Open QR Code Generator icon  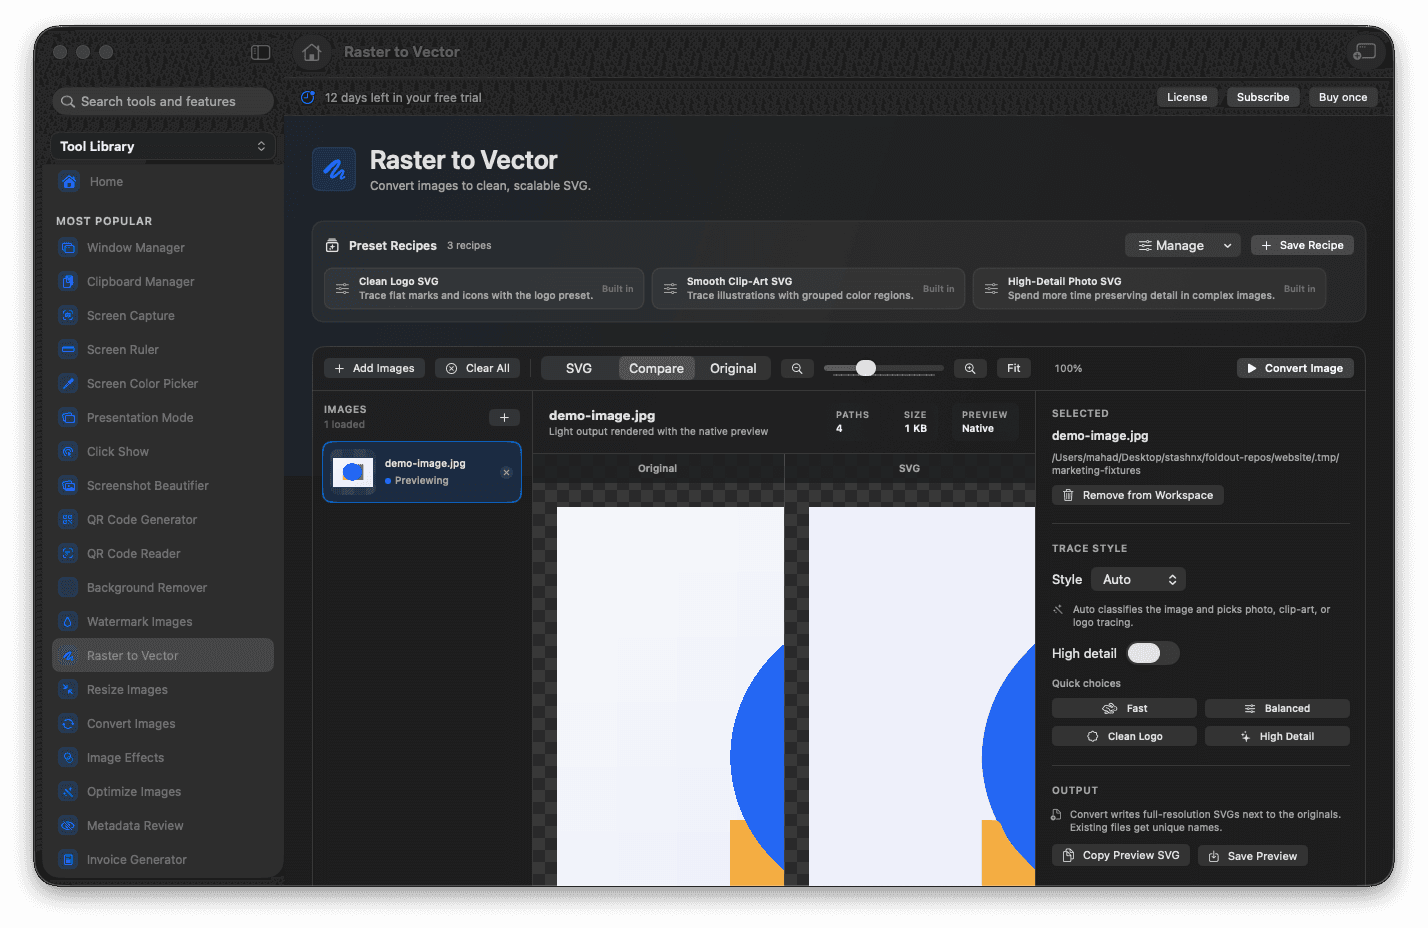point(68,520)
